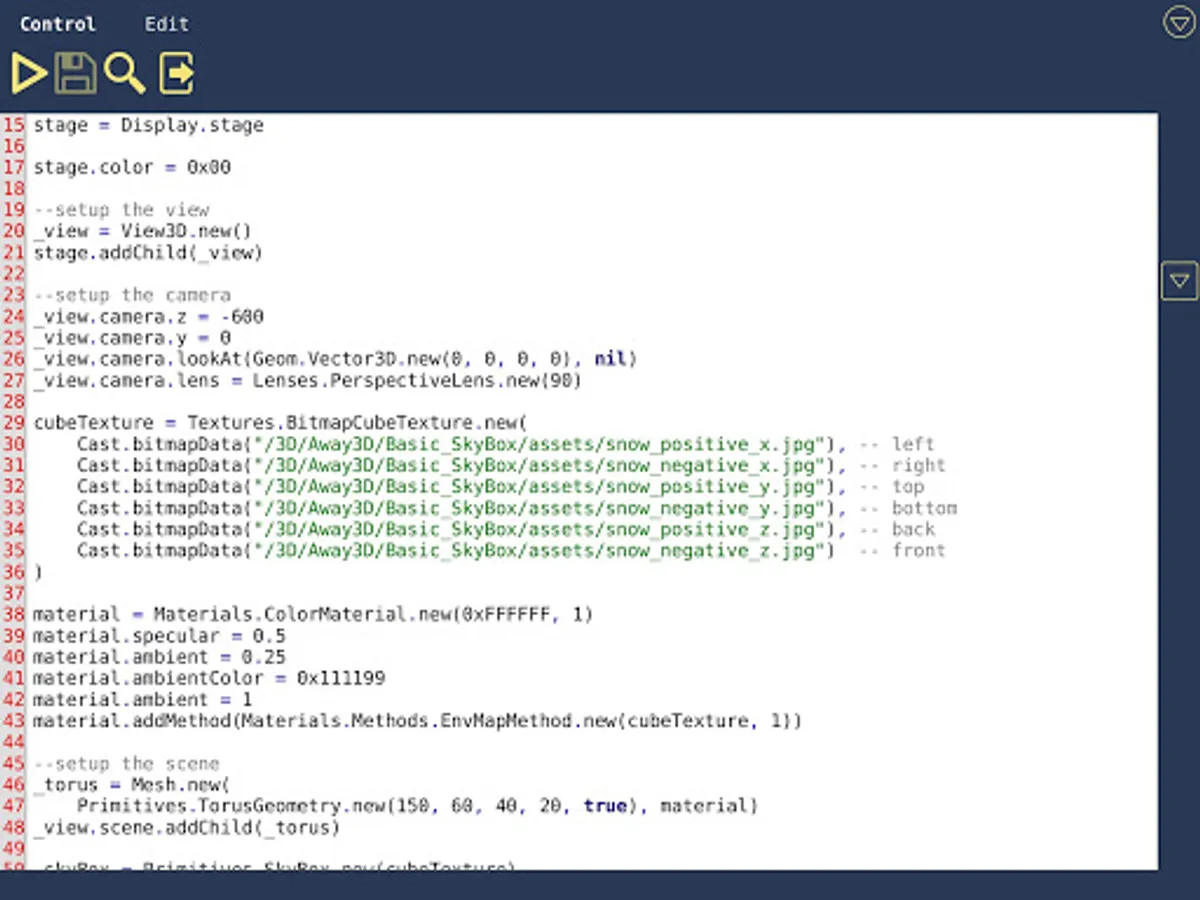Click the '--setup the view' comment
Viewport: 1200px width, 900px height.
121,210
